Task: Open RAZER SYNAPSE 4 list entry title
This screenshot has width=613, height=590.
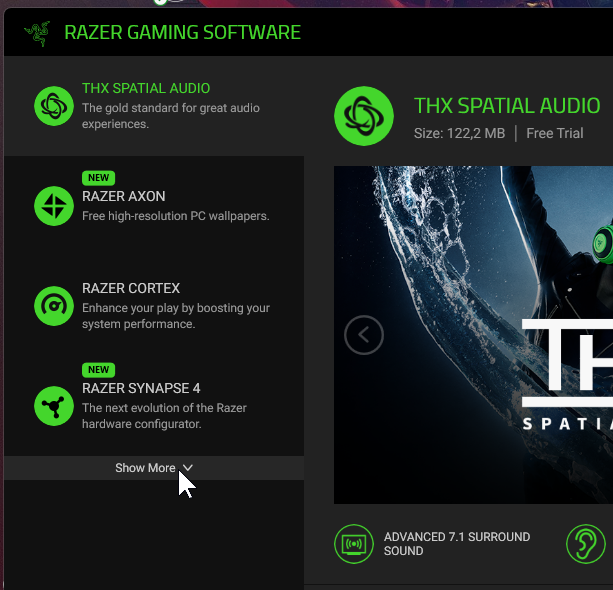Action: (141, 388)
